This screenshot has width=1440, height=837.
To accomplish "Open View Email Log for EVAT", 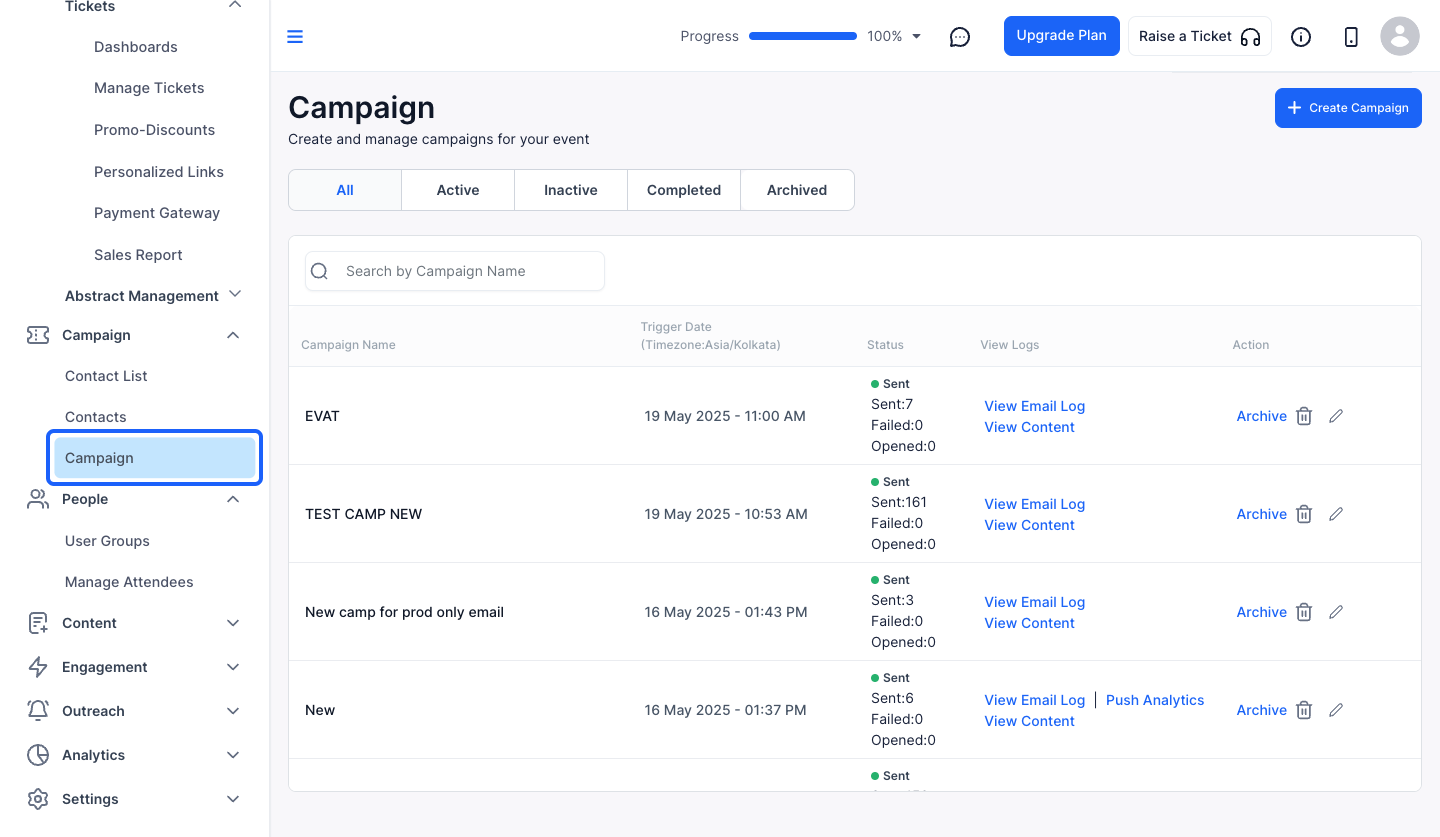I will pos(1035,406).
